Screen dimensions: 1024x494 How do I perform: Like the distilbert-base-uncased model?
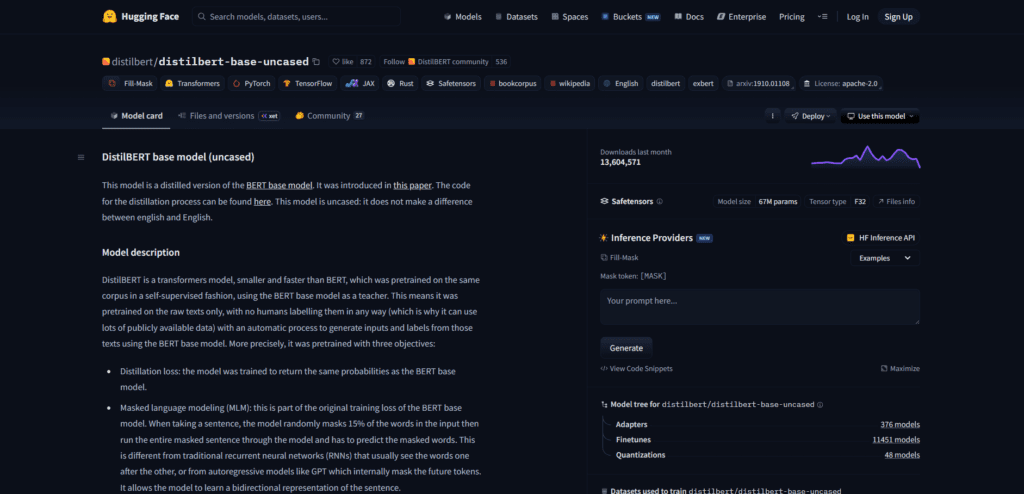click(x=343, y=62)
